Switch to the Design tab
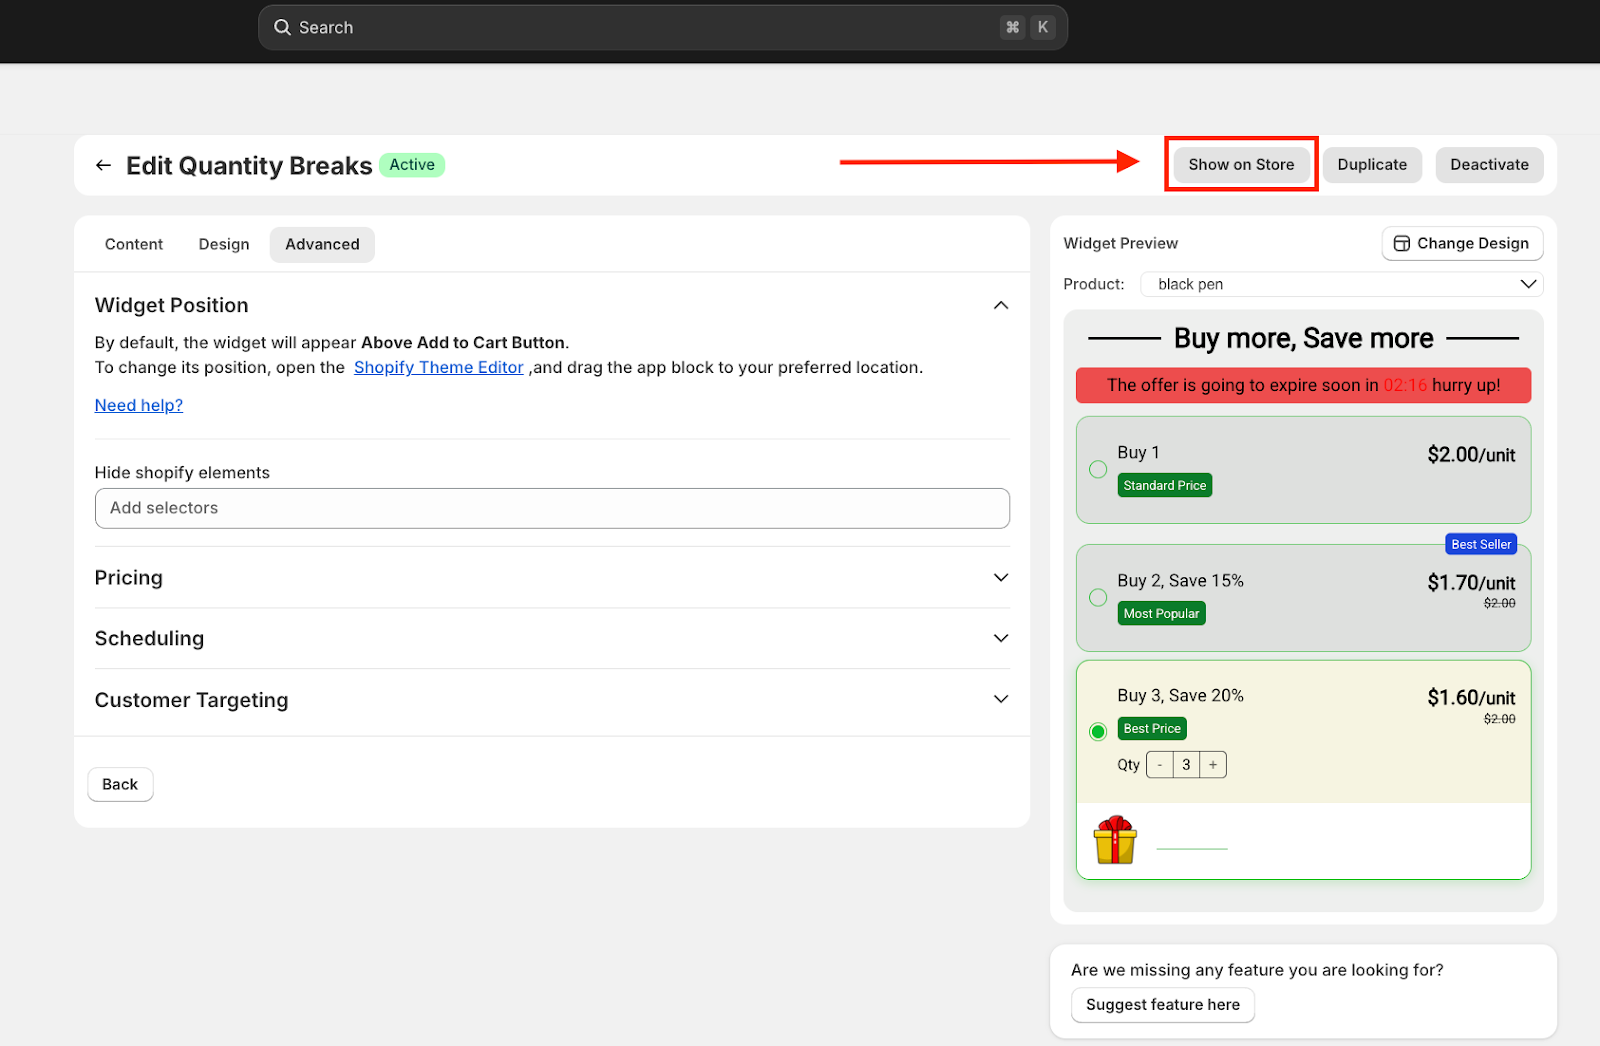This screenshot has height=1046, width=1600. (x=224, y=244)
